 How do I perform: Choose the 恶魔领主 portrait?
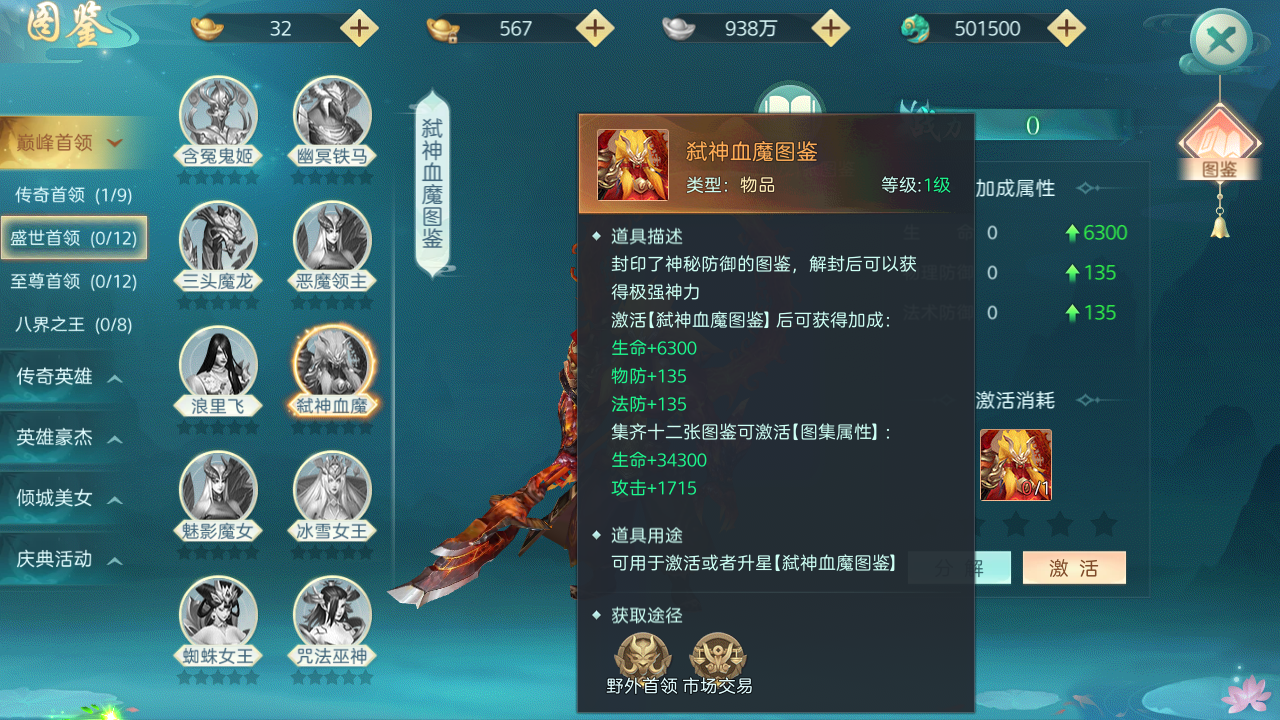pos(332,243)
